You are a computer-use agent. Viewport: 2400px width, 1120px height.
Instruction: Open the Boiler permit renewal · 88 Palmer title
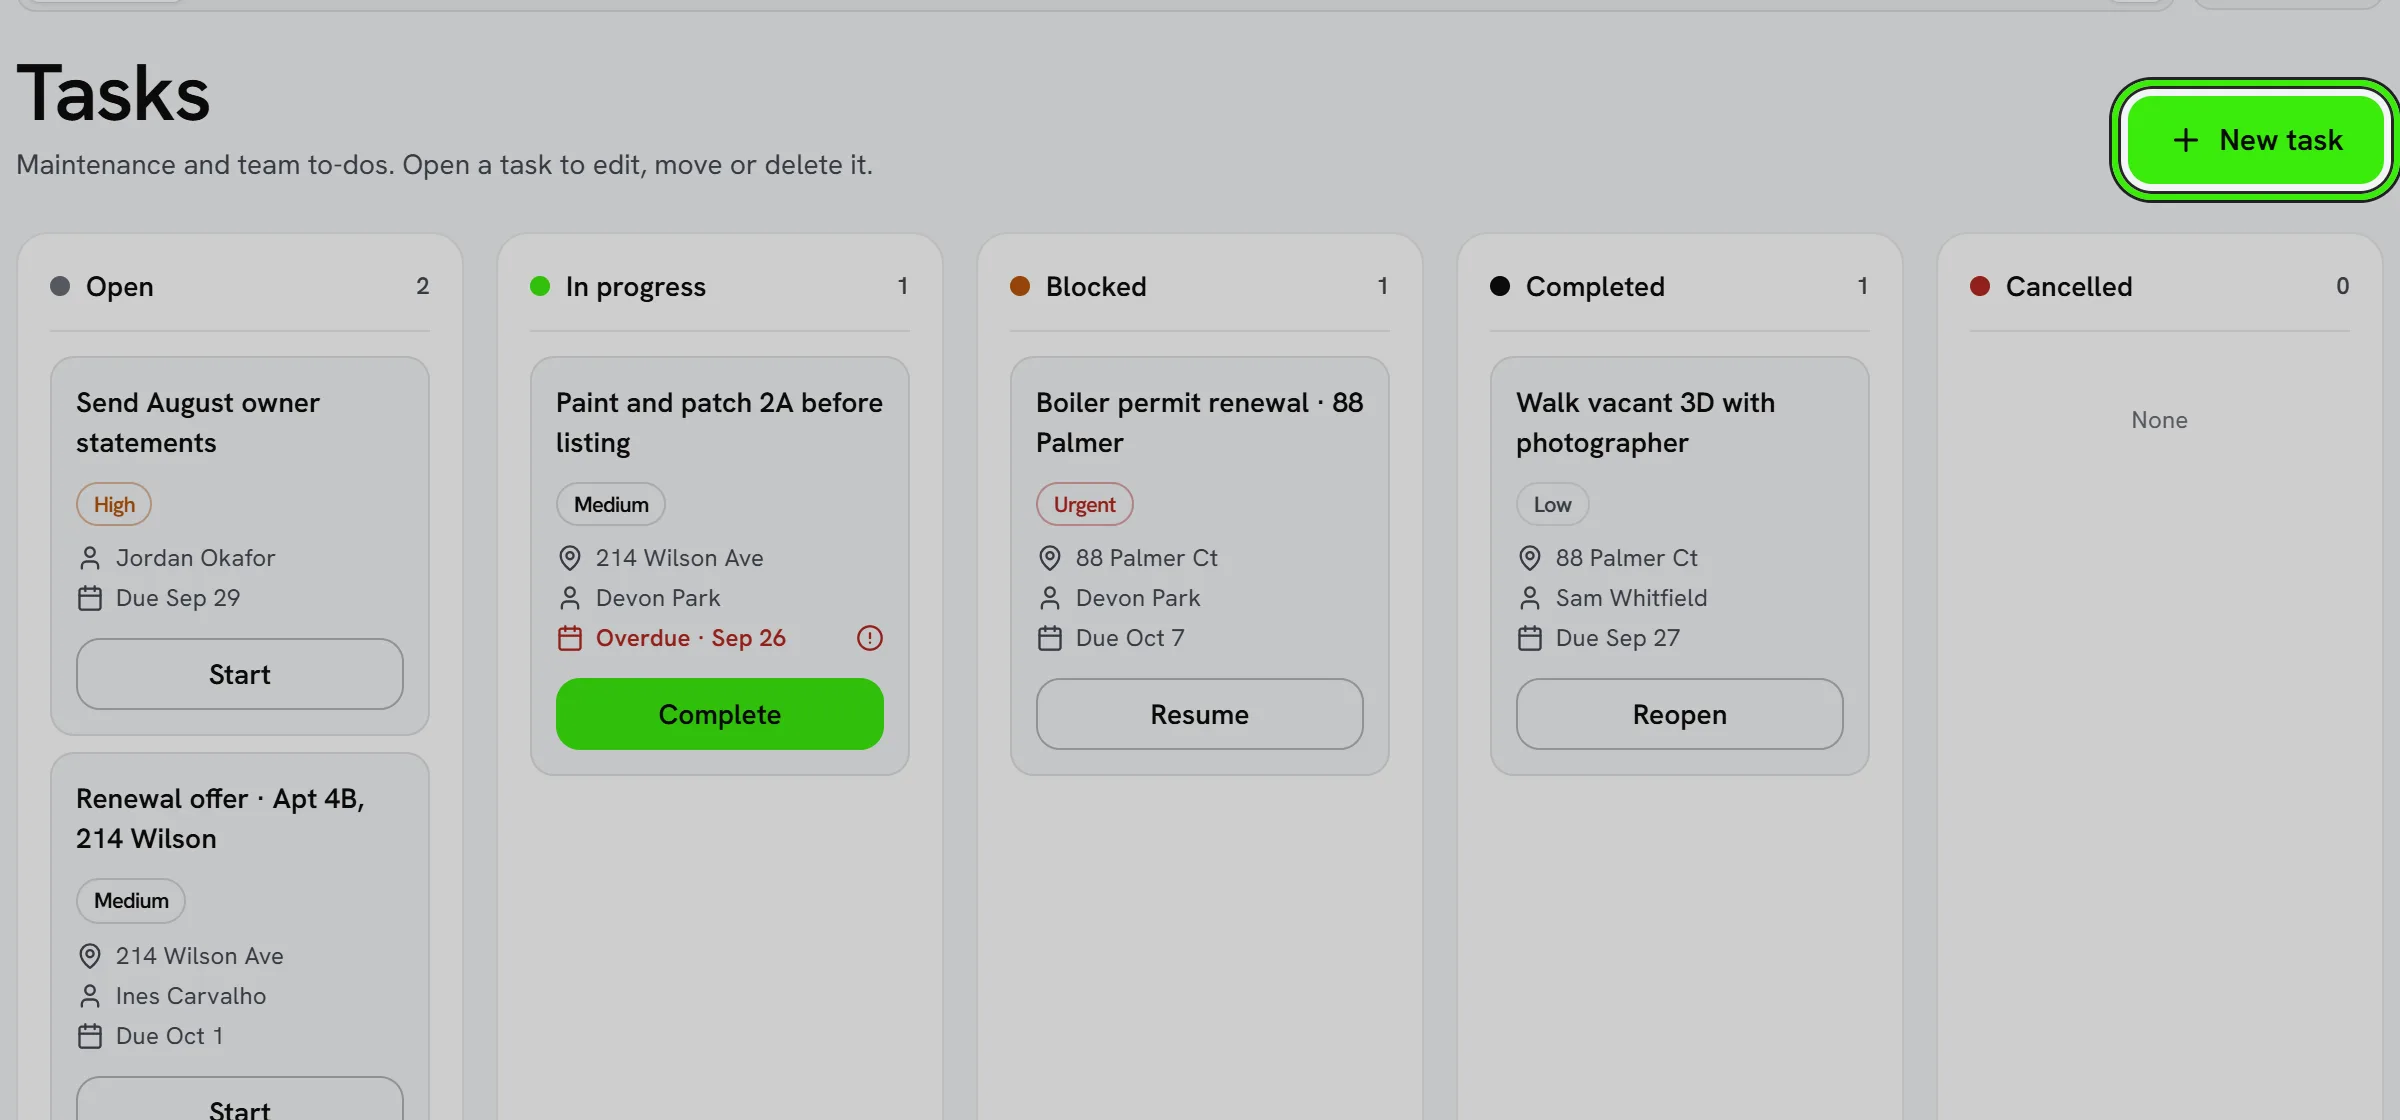(1199, 422)
